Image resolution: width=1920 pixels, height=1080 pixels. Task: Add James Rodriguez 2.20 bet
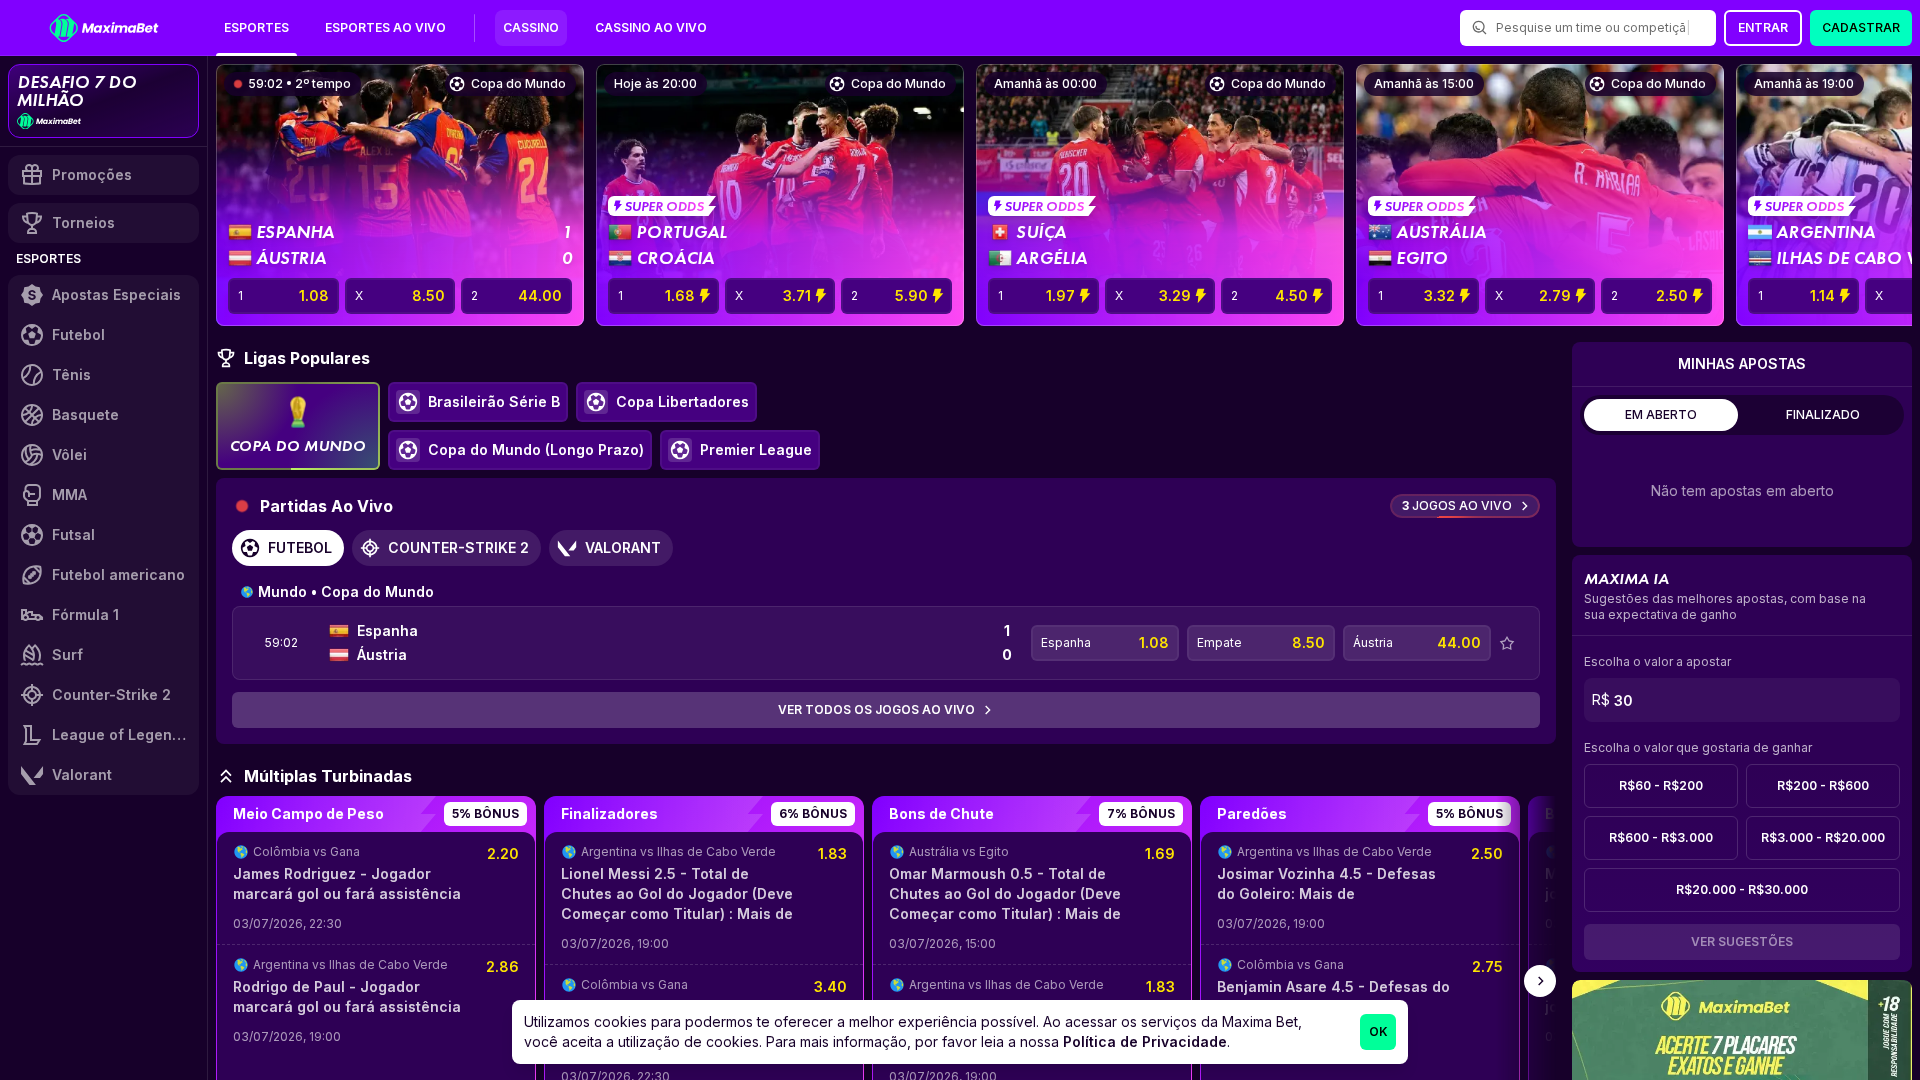[376, 888]
